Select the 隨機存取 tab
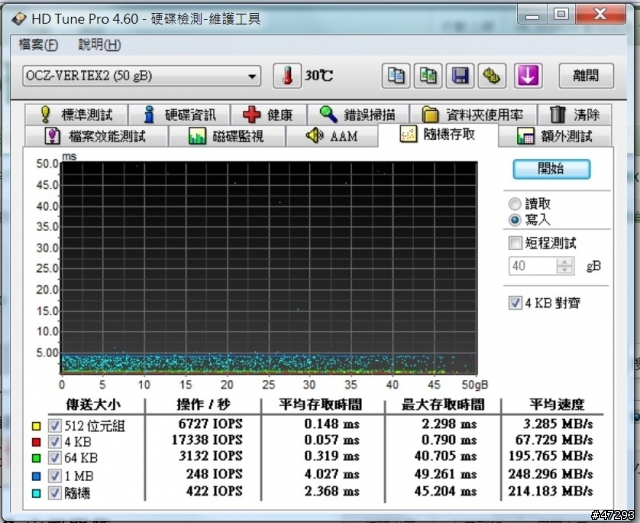Screen dimensions: 640x523 pos(438,135)
